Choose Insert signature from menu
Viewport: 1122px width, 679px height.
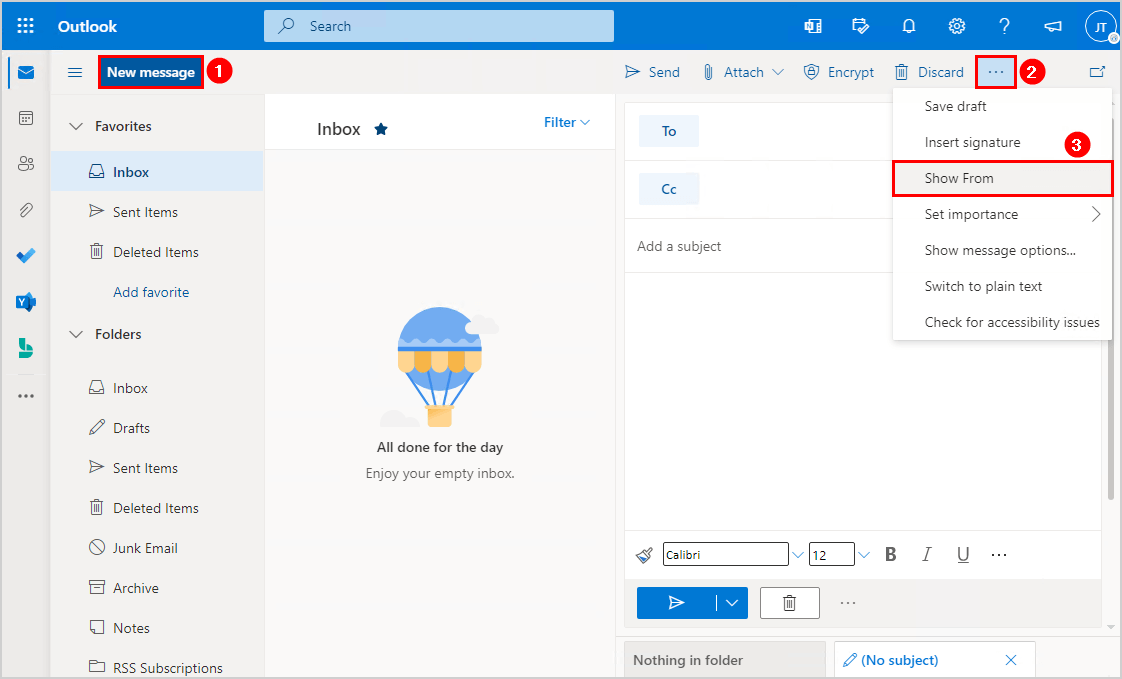coord(1002,142)
